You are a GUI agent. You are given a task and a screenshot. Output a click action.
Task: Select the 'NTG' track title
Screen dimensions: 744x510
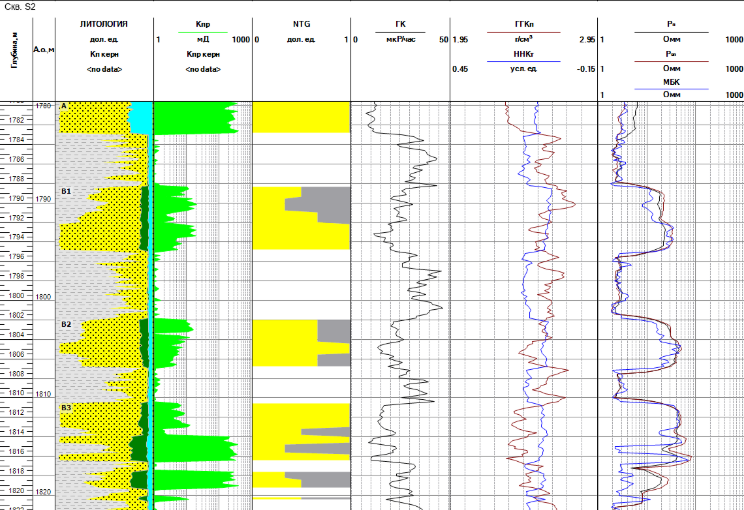point(301,24)
